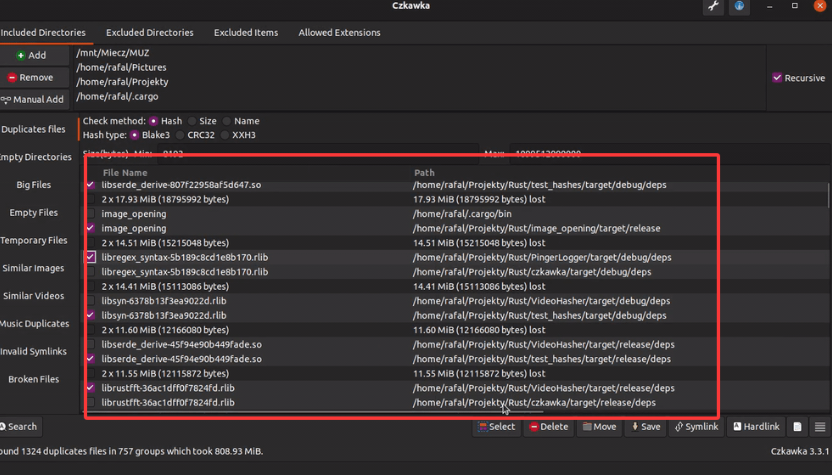The height and width of the screenshot is (475, 832).
Task: Choose Size as the check method
Action: coord(192,121)
